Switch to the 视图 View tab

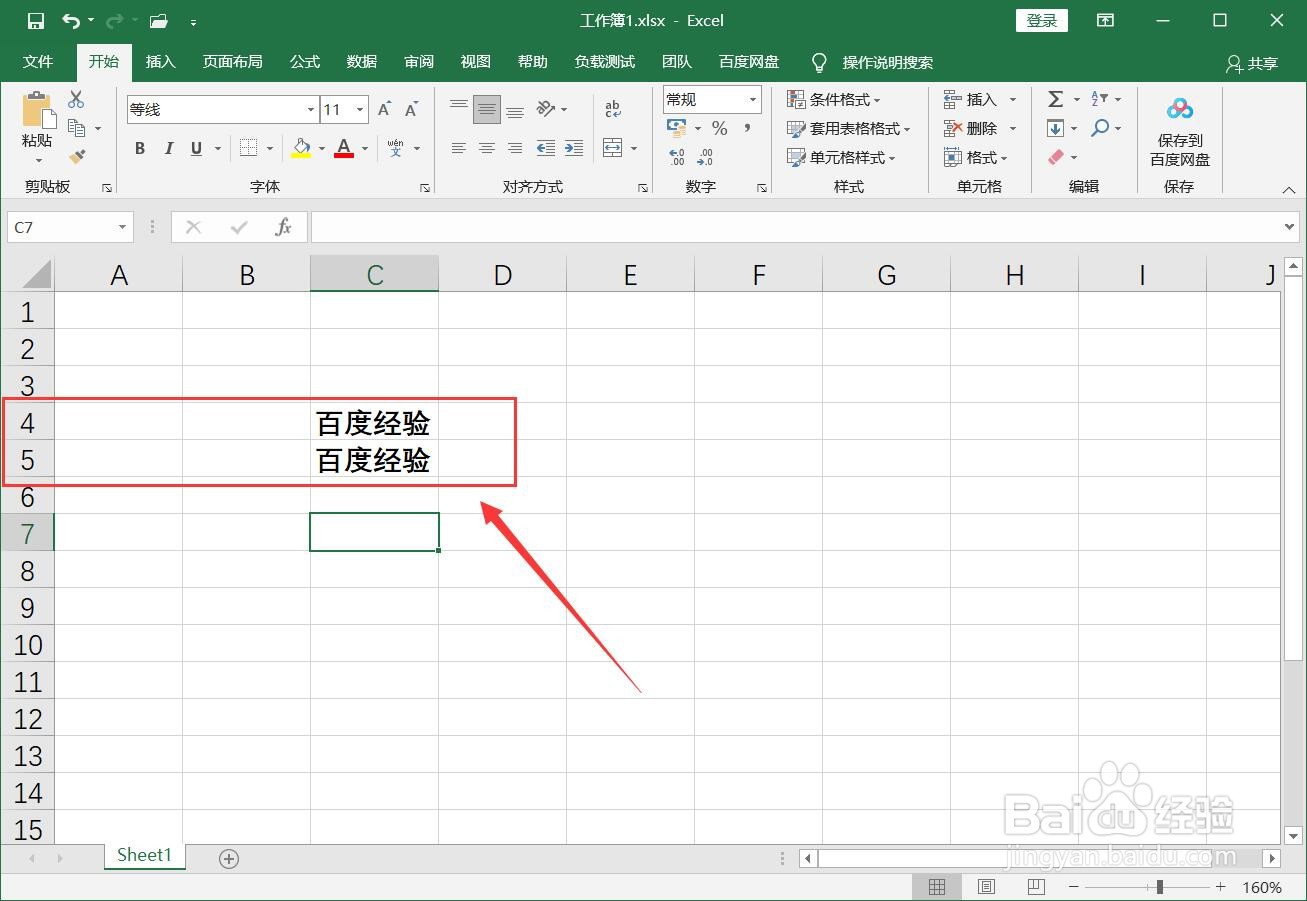pos(475,62)
